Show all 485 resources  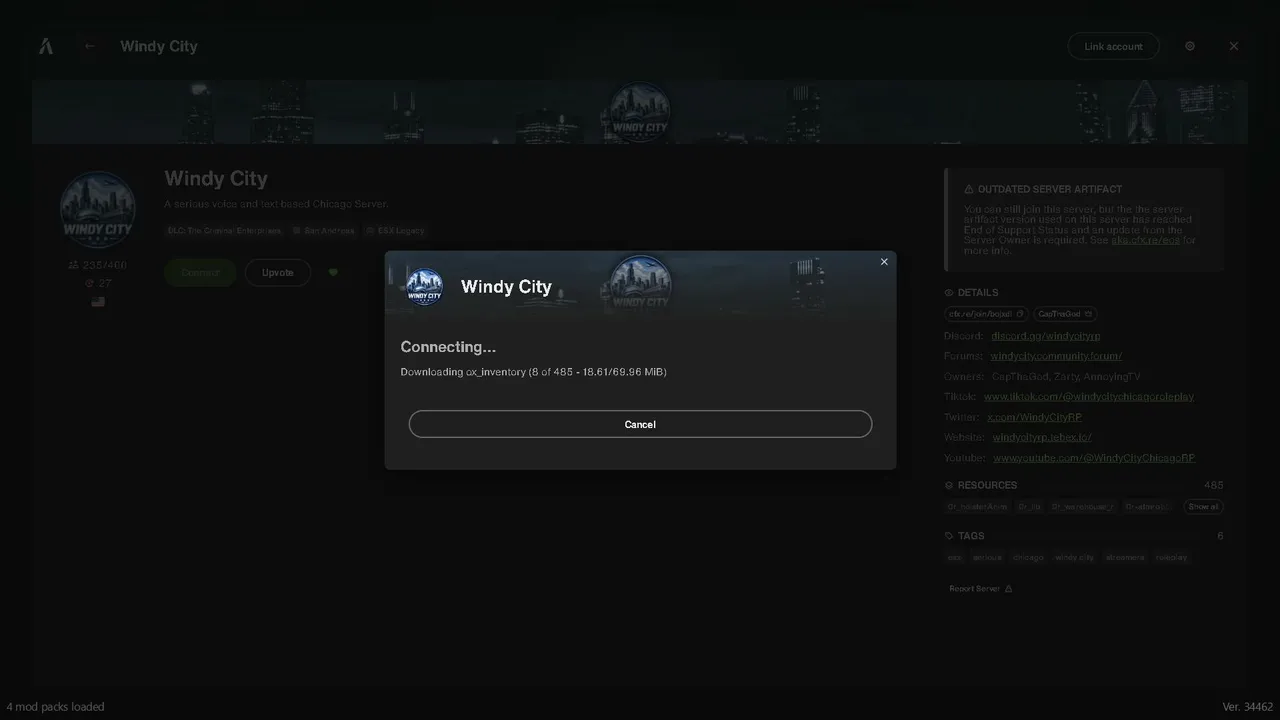pos(1203,507)
